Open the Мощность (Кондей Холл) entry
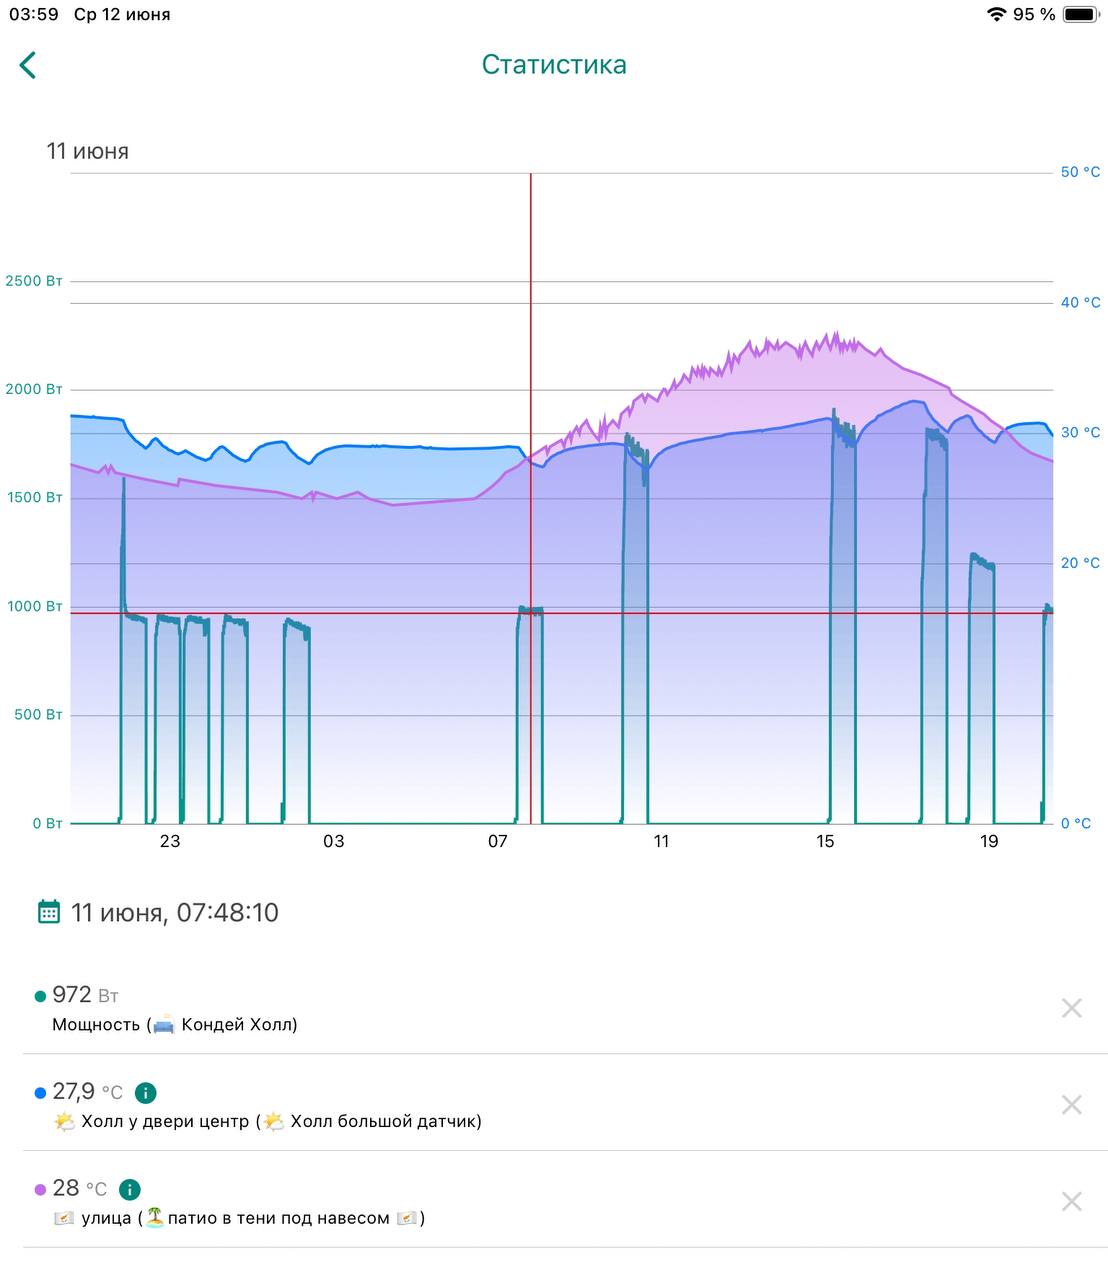Image resolution: width=1108 pixels, height=1280 pixels. [x=175, y=1025]
